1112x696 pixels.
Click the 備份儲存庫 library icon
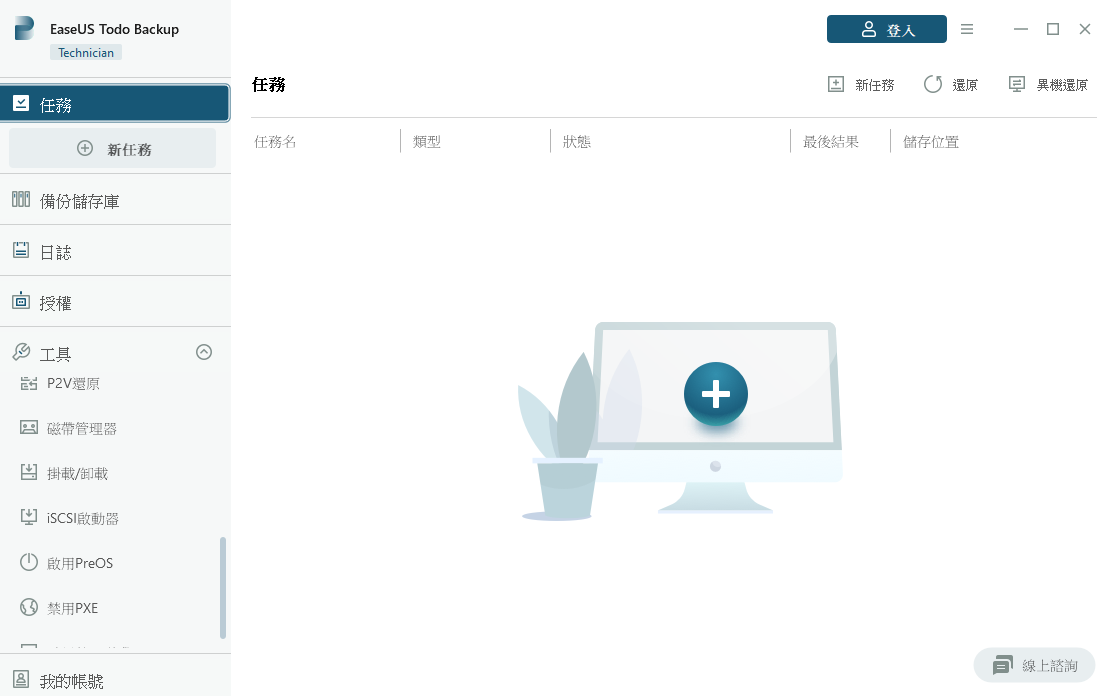point(21,199)
